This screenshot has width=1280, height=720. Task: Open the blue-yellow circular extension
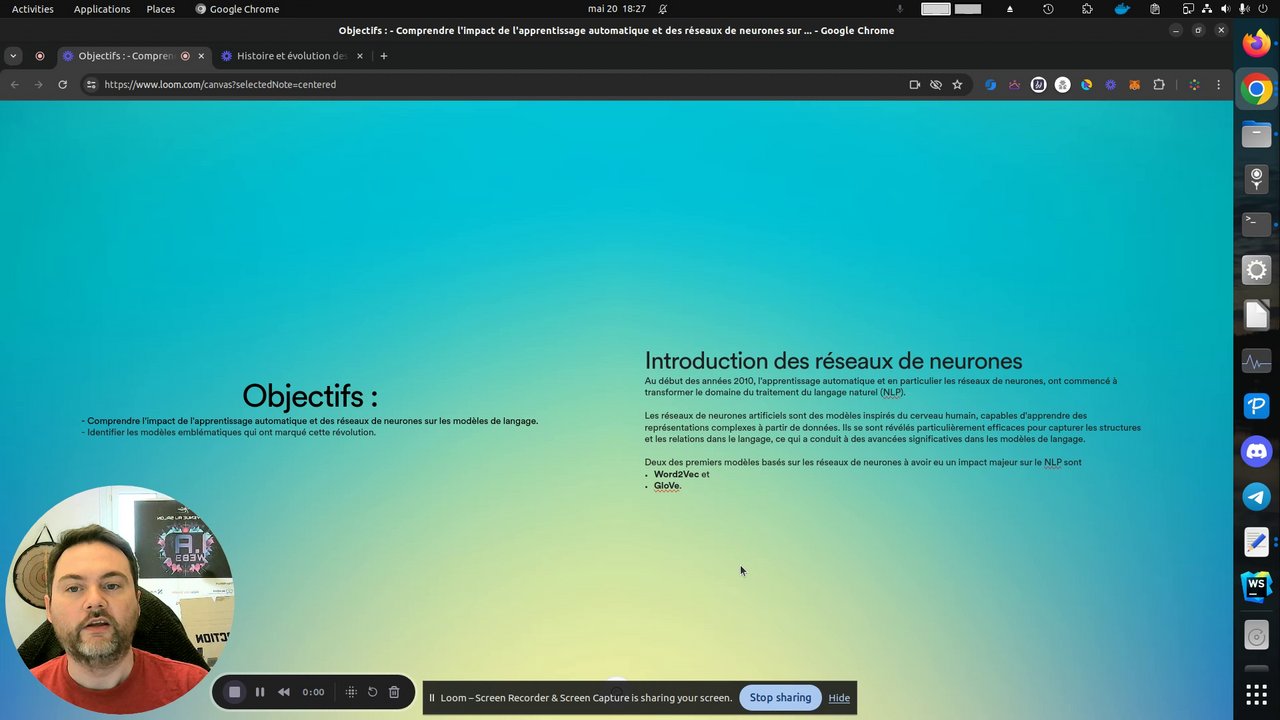tap(1086, 85)
